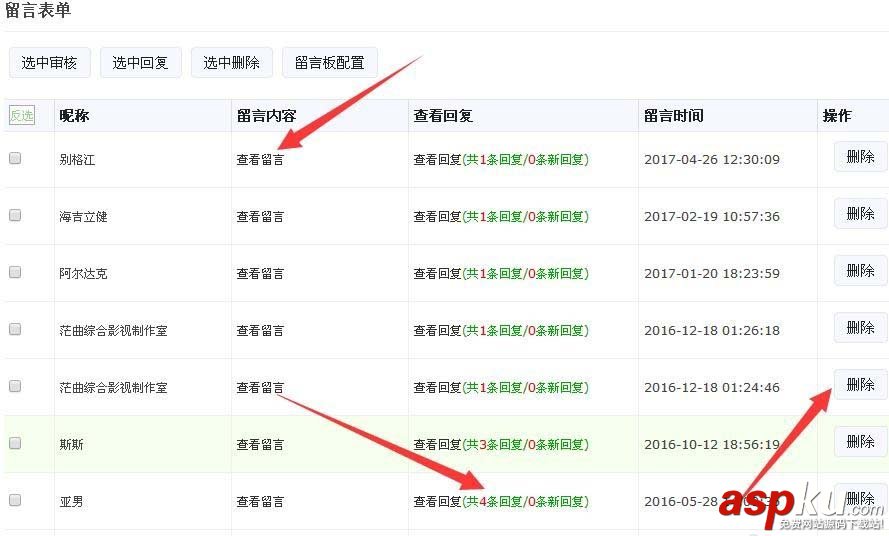This screenshot has width=889, height=536.
Task: Open 查看留言 for 海吉立健
Action: click(x=260, y=217)
